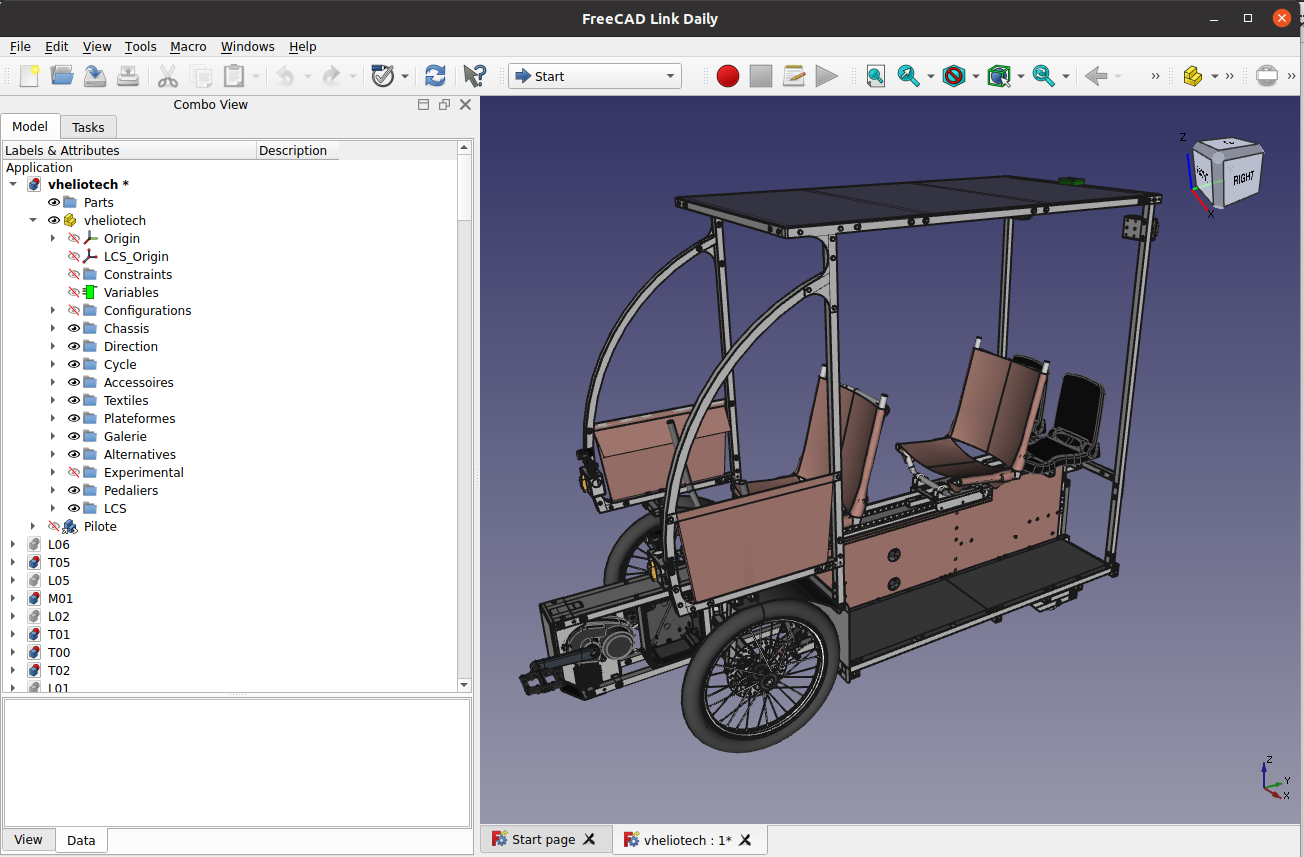Show the Experimental folder via eye icon
Image resolution: width=1304 pixels, height=857 pixels.
coord(74,472)
